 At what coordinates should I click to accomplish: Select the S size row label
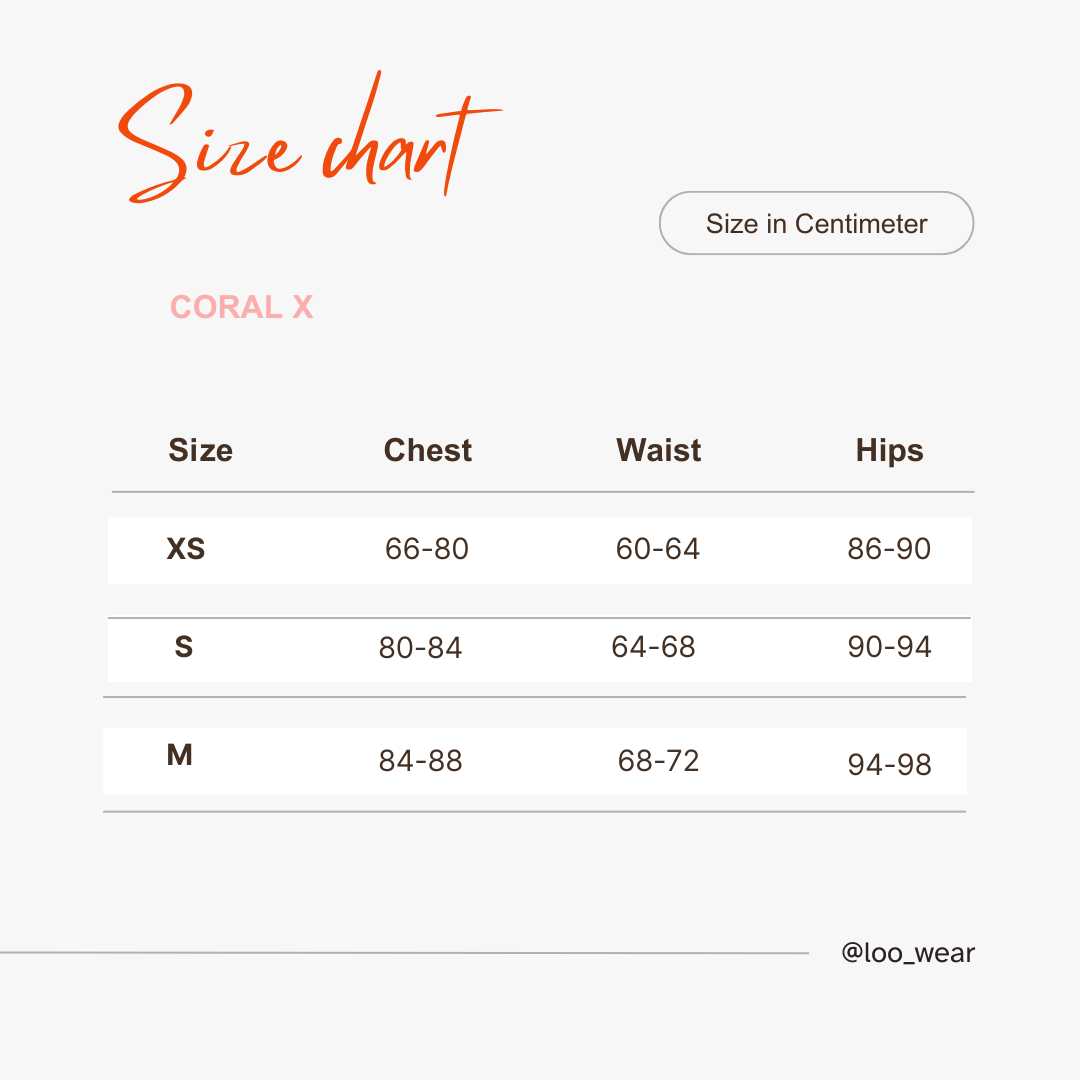(x=184, y=647)
